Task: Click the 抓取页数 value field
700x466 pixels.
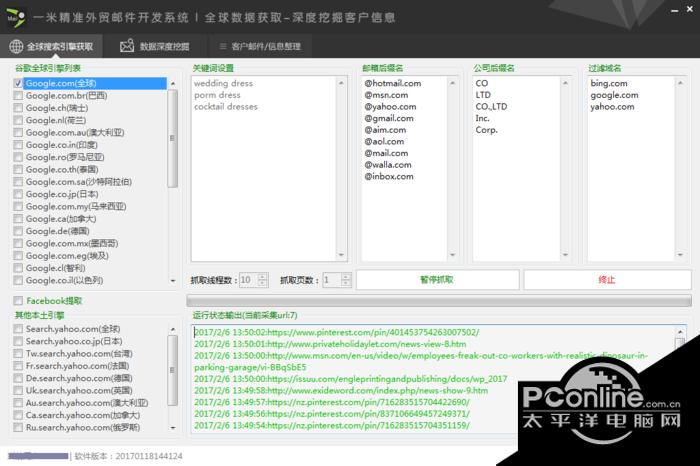Action: (332, 280)
